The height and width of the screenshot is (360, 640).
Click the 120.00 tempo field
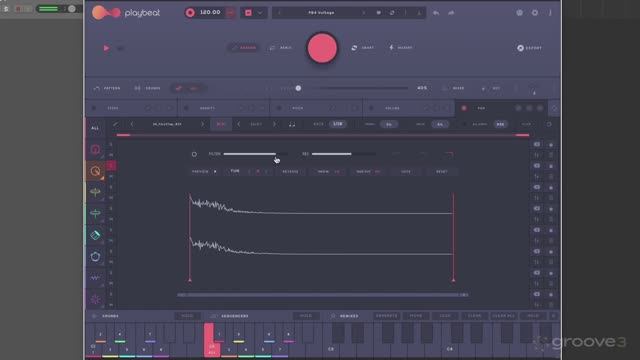[210, 12]
